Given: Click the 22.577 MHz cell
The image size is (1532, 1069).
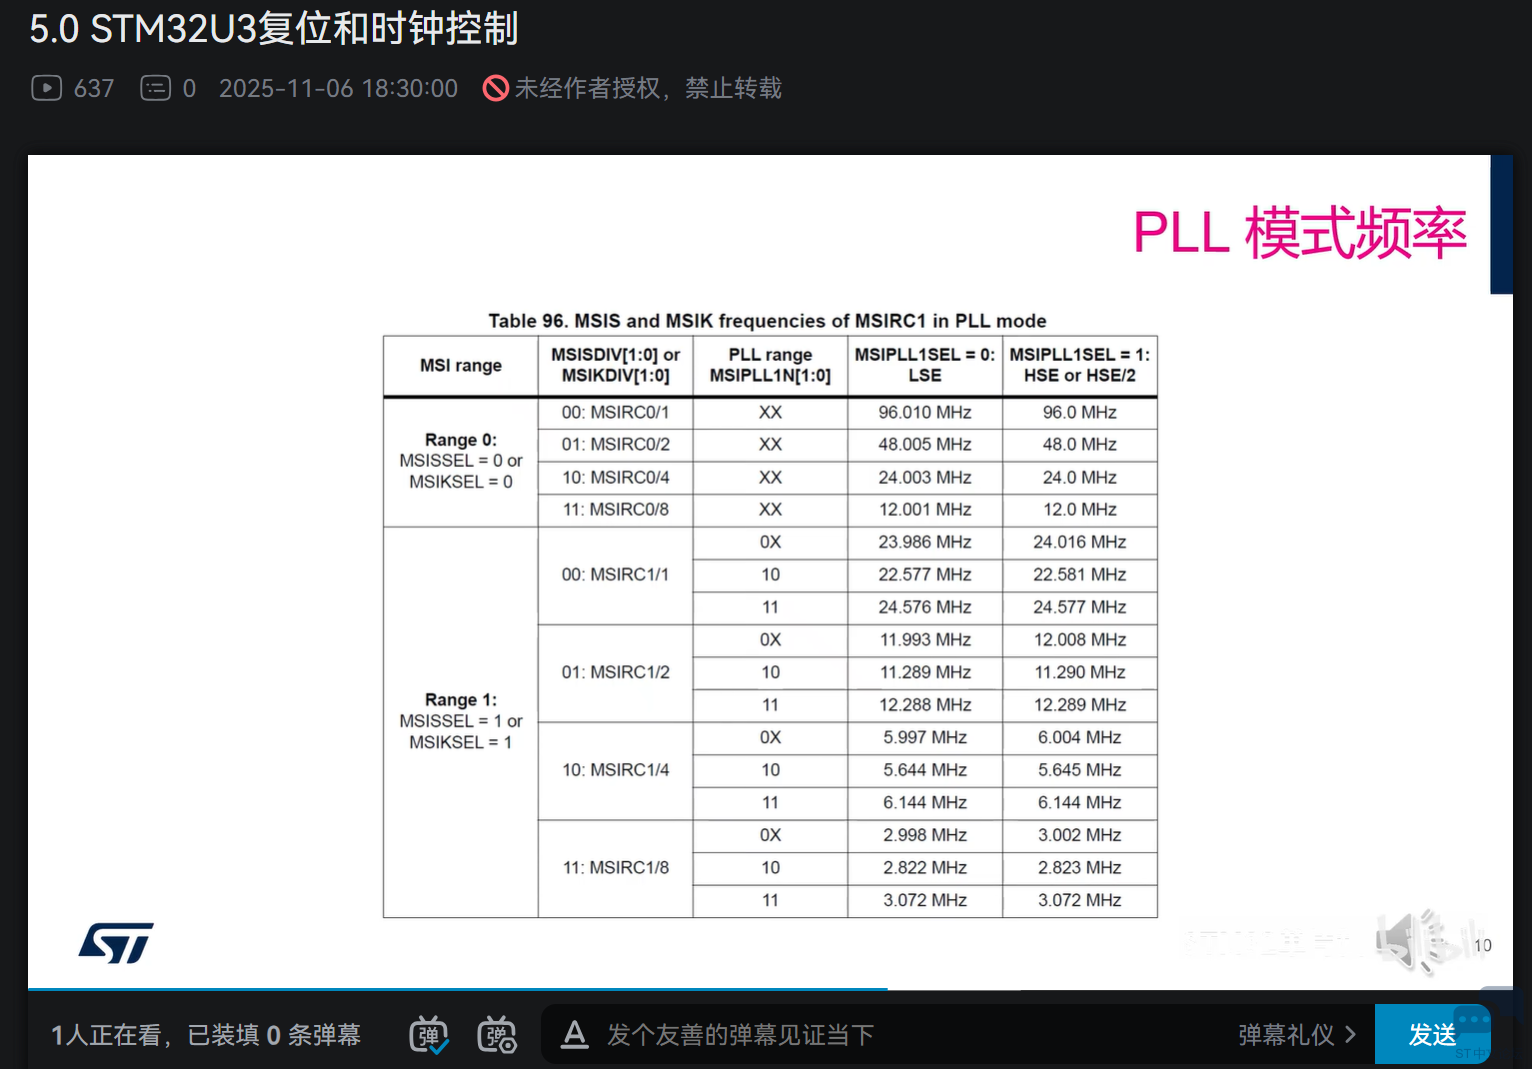Looking at the screenshot, I should pos(925,575).
